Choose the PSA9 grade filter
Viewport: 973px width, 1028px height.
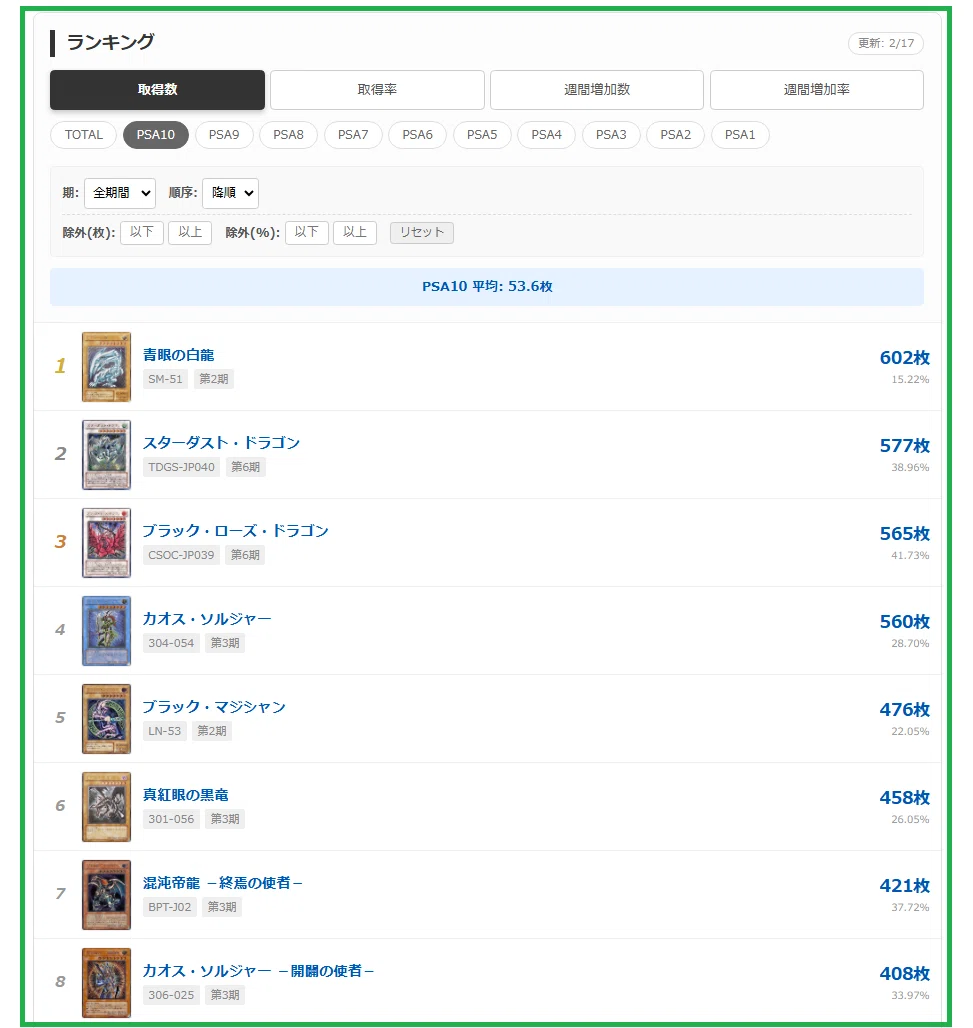click(224, 135)
